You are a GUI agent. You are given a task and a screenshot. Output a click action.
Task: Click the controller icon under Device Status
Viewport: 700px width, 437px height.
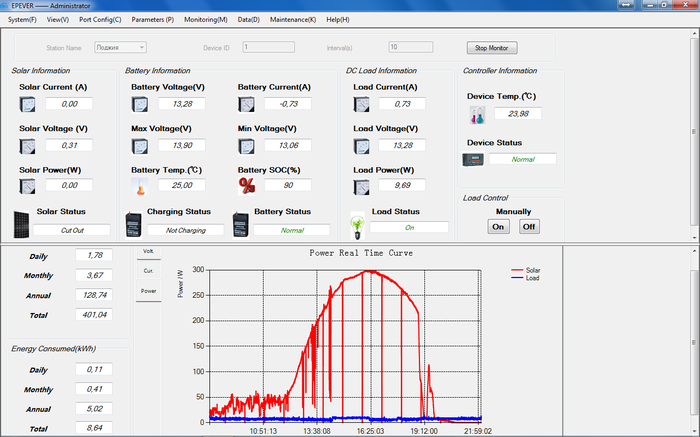coord(471,159)
